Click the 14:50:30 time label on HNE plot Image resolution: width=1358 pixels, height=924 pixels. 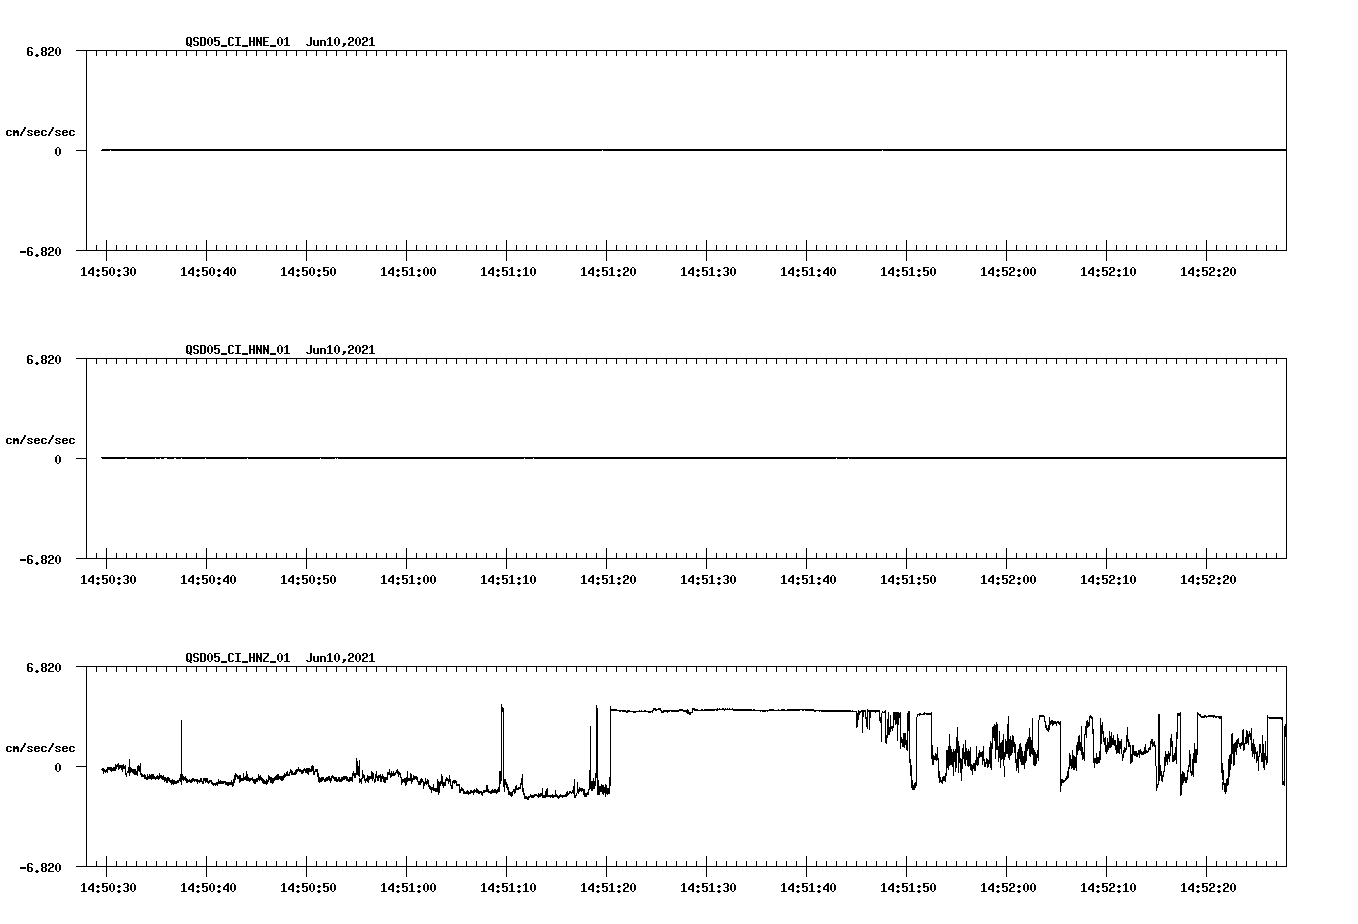click(x=108, y=272)
